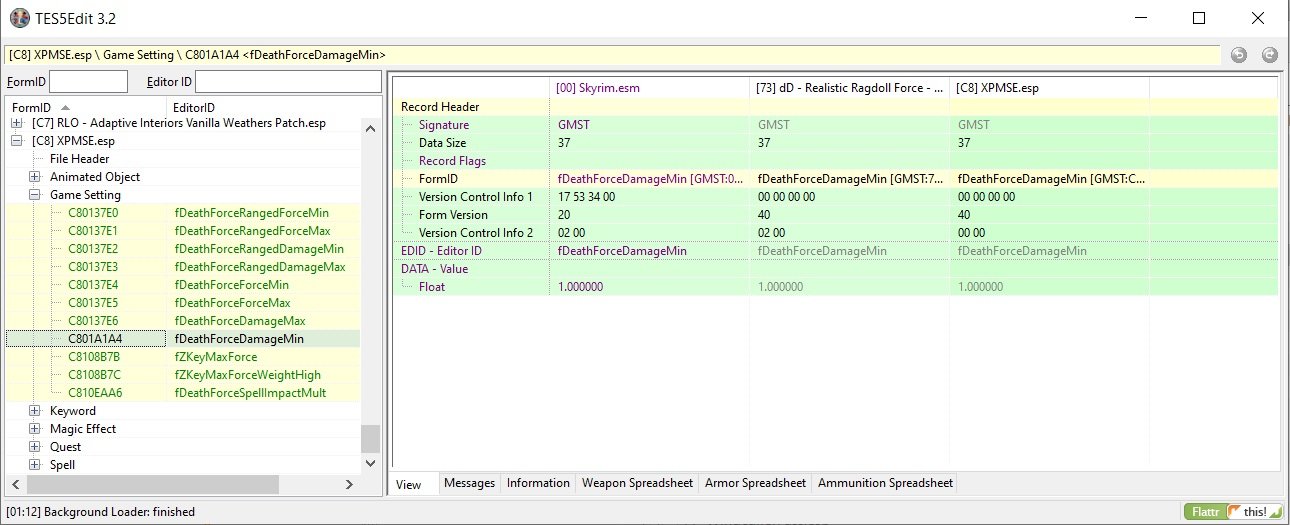Expand the Keyword group
This screenshot has height=525, width=1290.
click(34, 411)
